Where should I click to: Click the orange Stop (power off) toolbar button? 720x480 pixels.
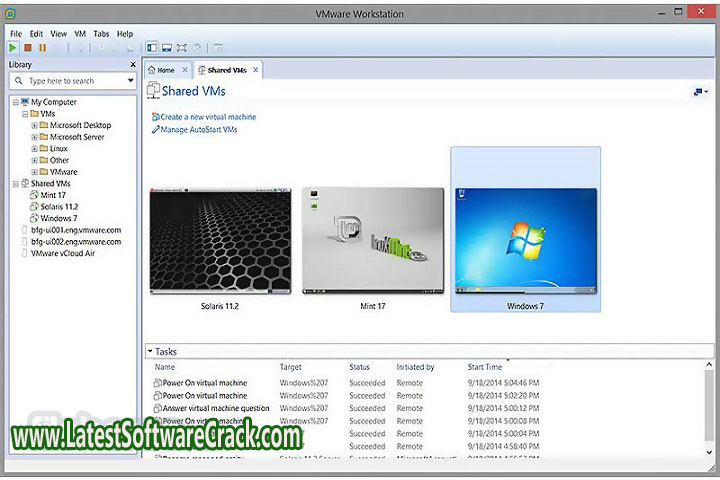pyautogui.click(x=28, y=47)
